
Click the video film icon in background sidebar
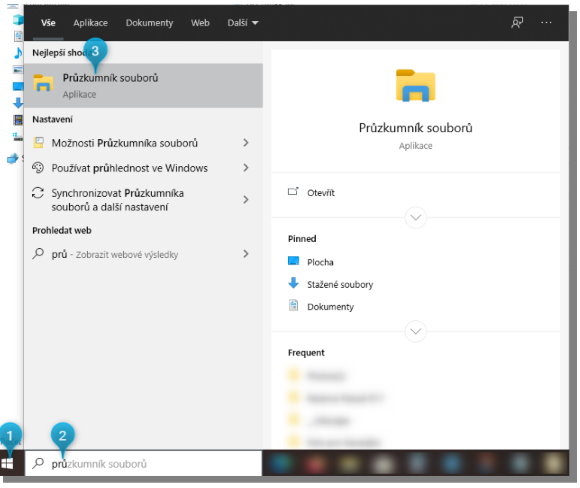coord(18,120)
